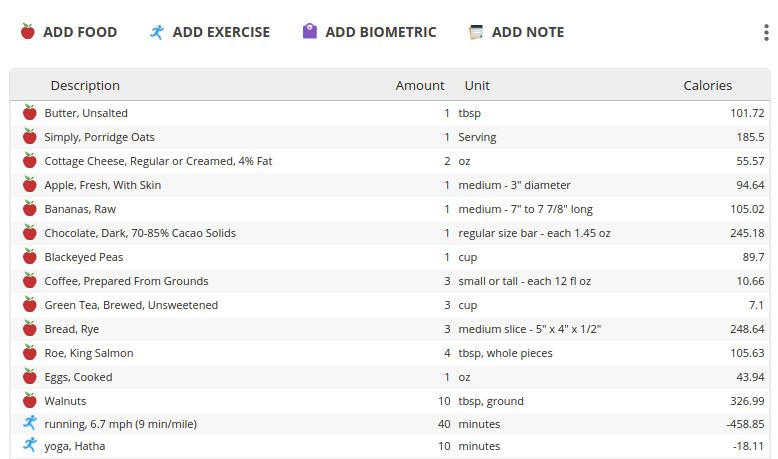Open the Add Biometric dialog
This screenshot has width=778, height=459.
click(x=369, y=32)
